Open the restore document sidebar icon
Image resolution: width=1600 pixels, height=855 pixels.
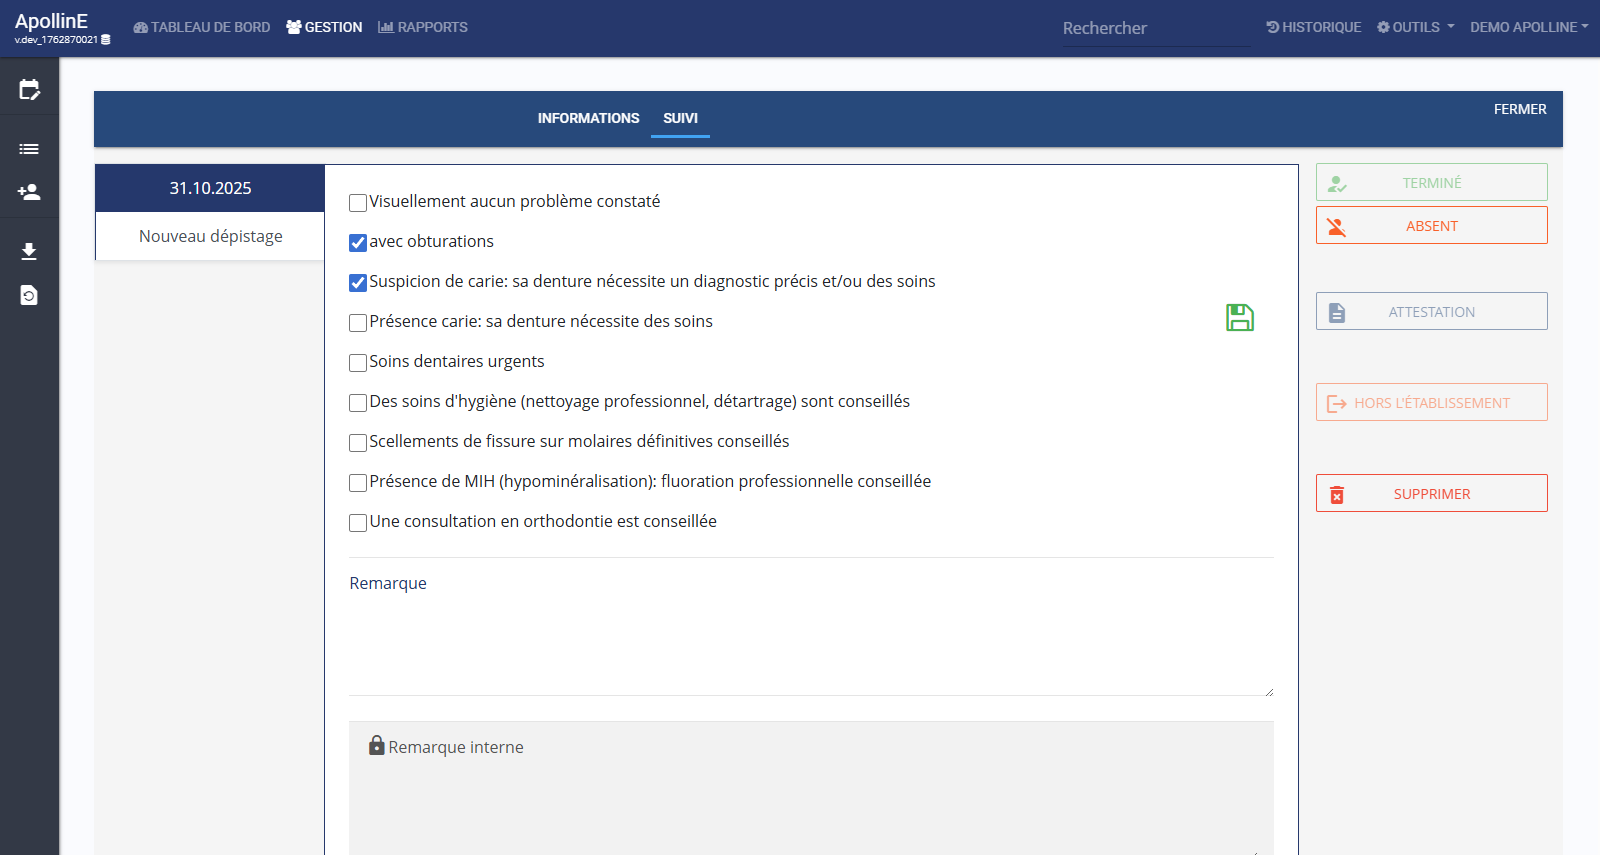pyautogui.click(x=29, y=295)
